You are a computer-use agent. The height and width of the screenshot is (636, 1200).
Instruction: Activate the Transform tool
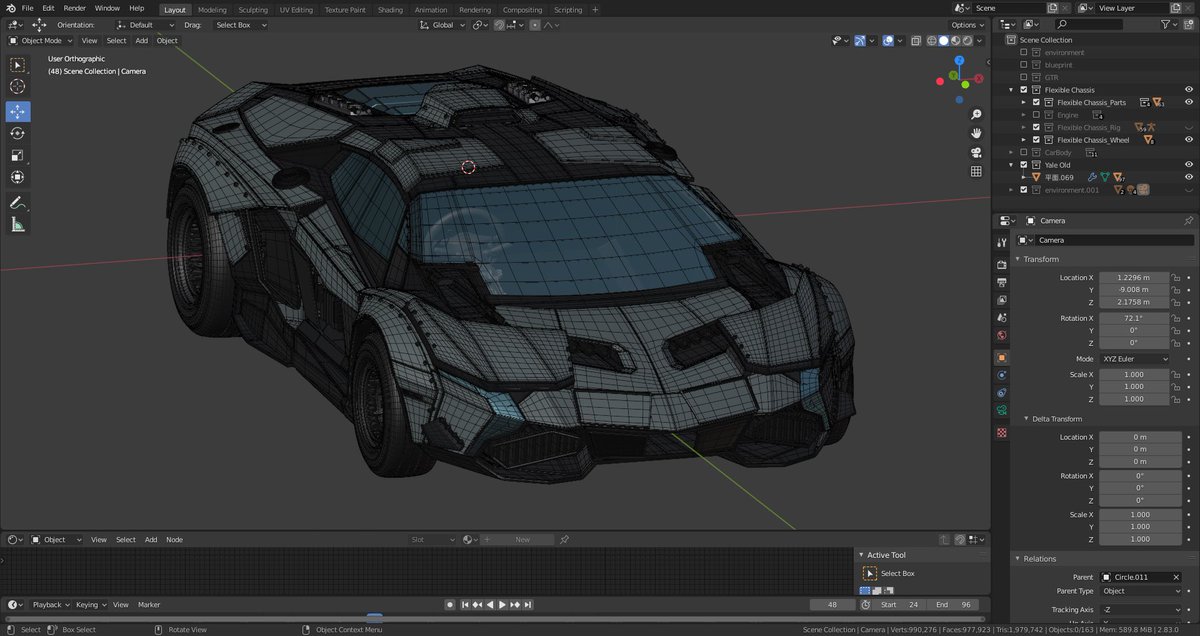[x=18, y=177]
